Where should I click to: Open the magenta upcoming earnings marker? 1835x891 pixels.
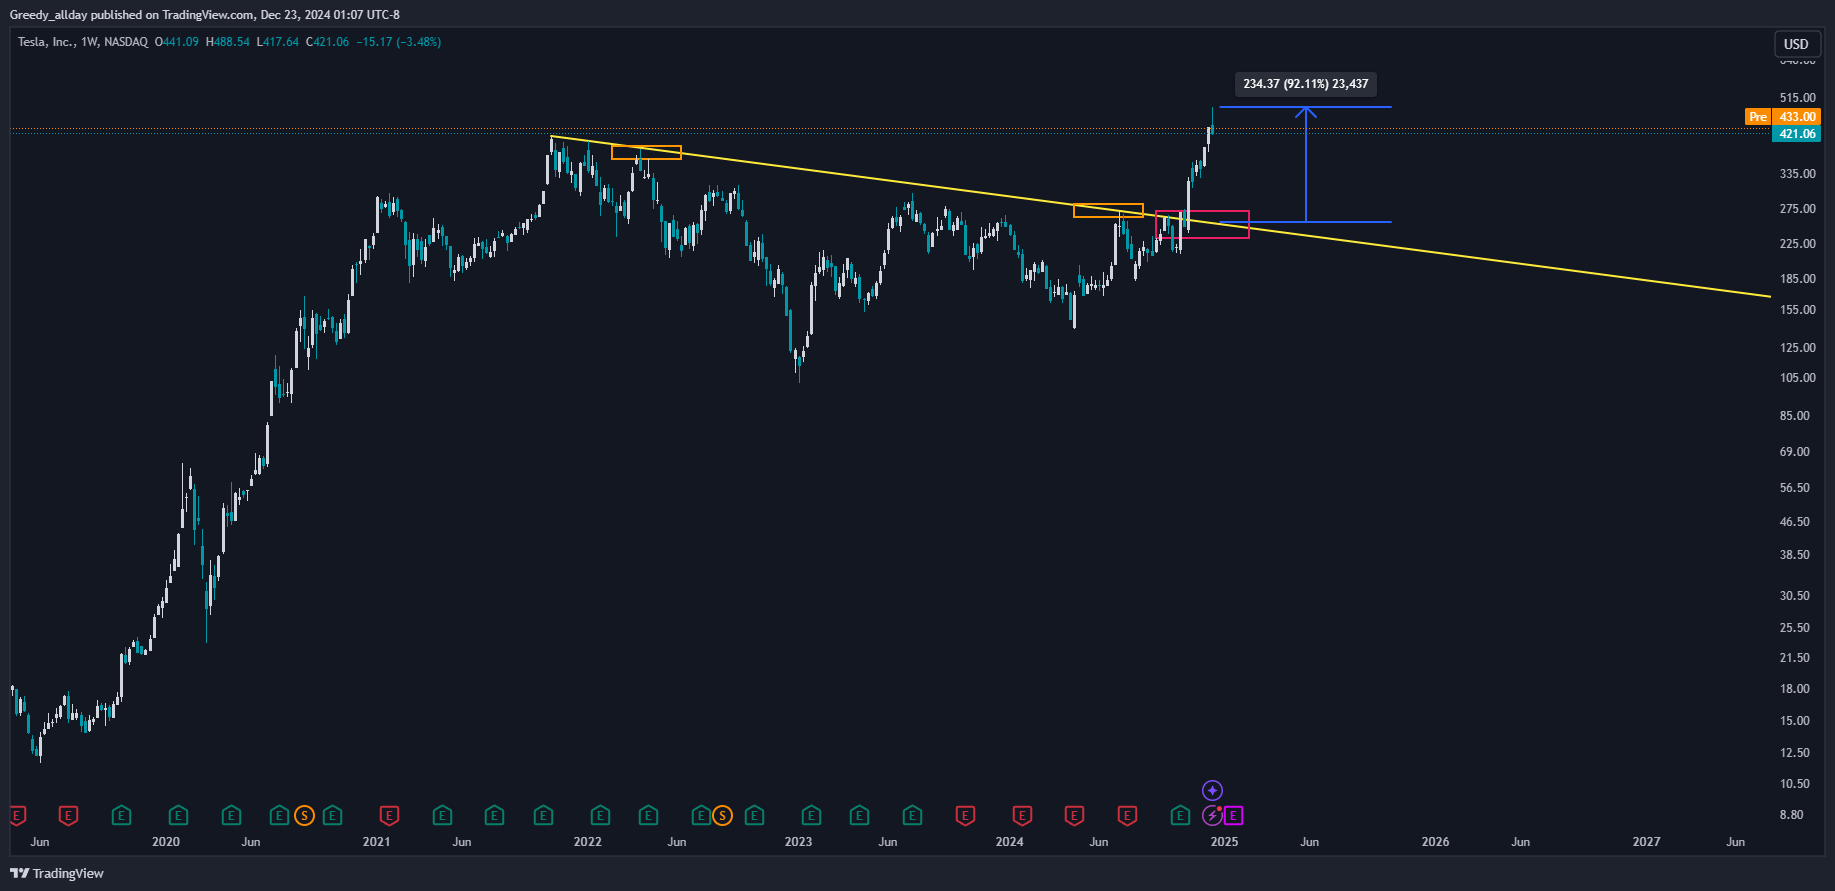point(1234,816)
